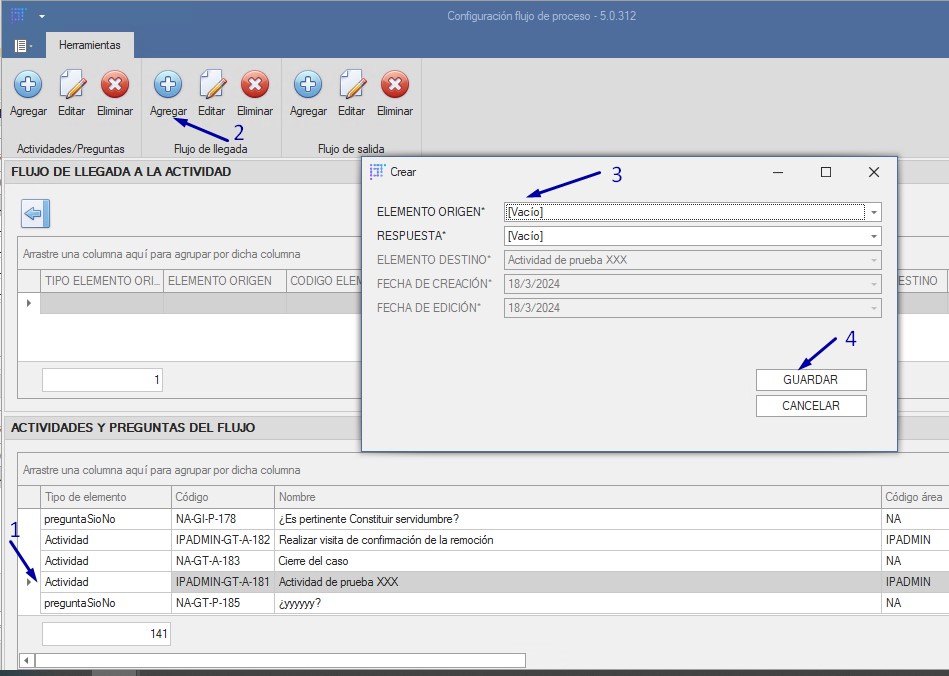
Task: Select row Actividad de prueba XXX
Action: [x=340, y=582]
